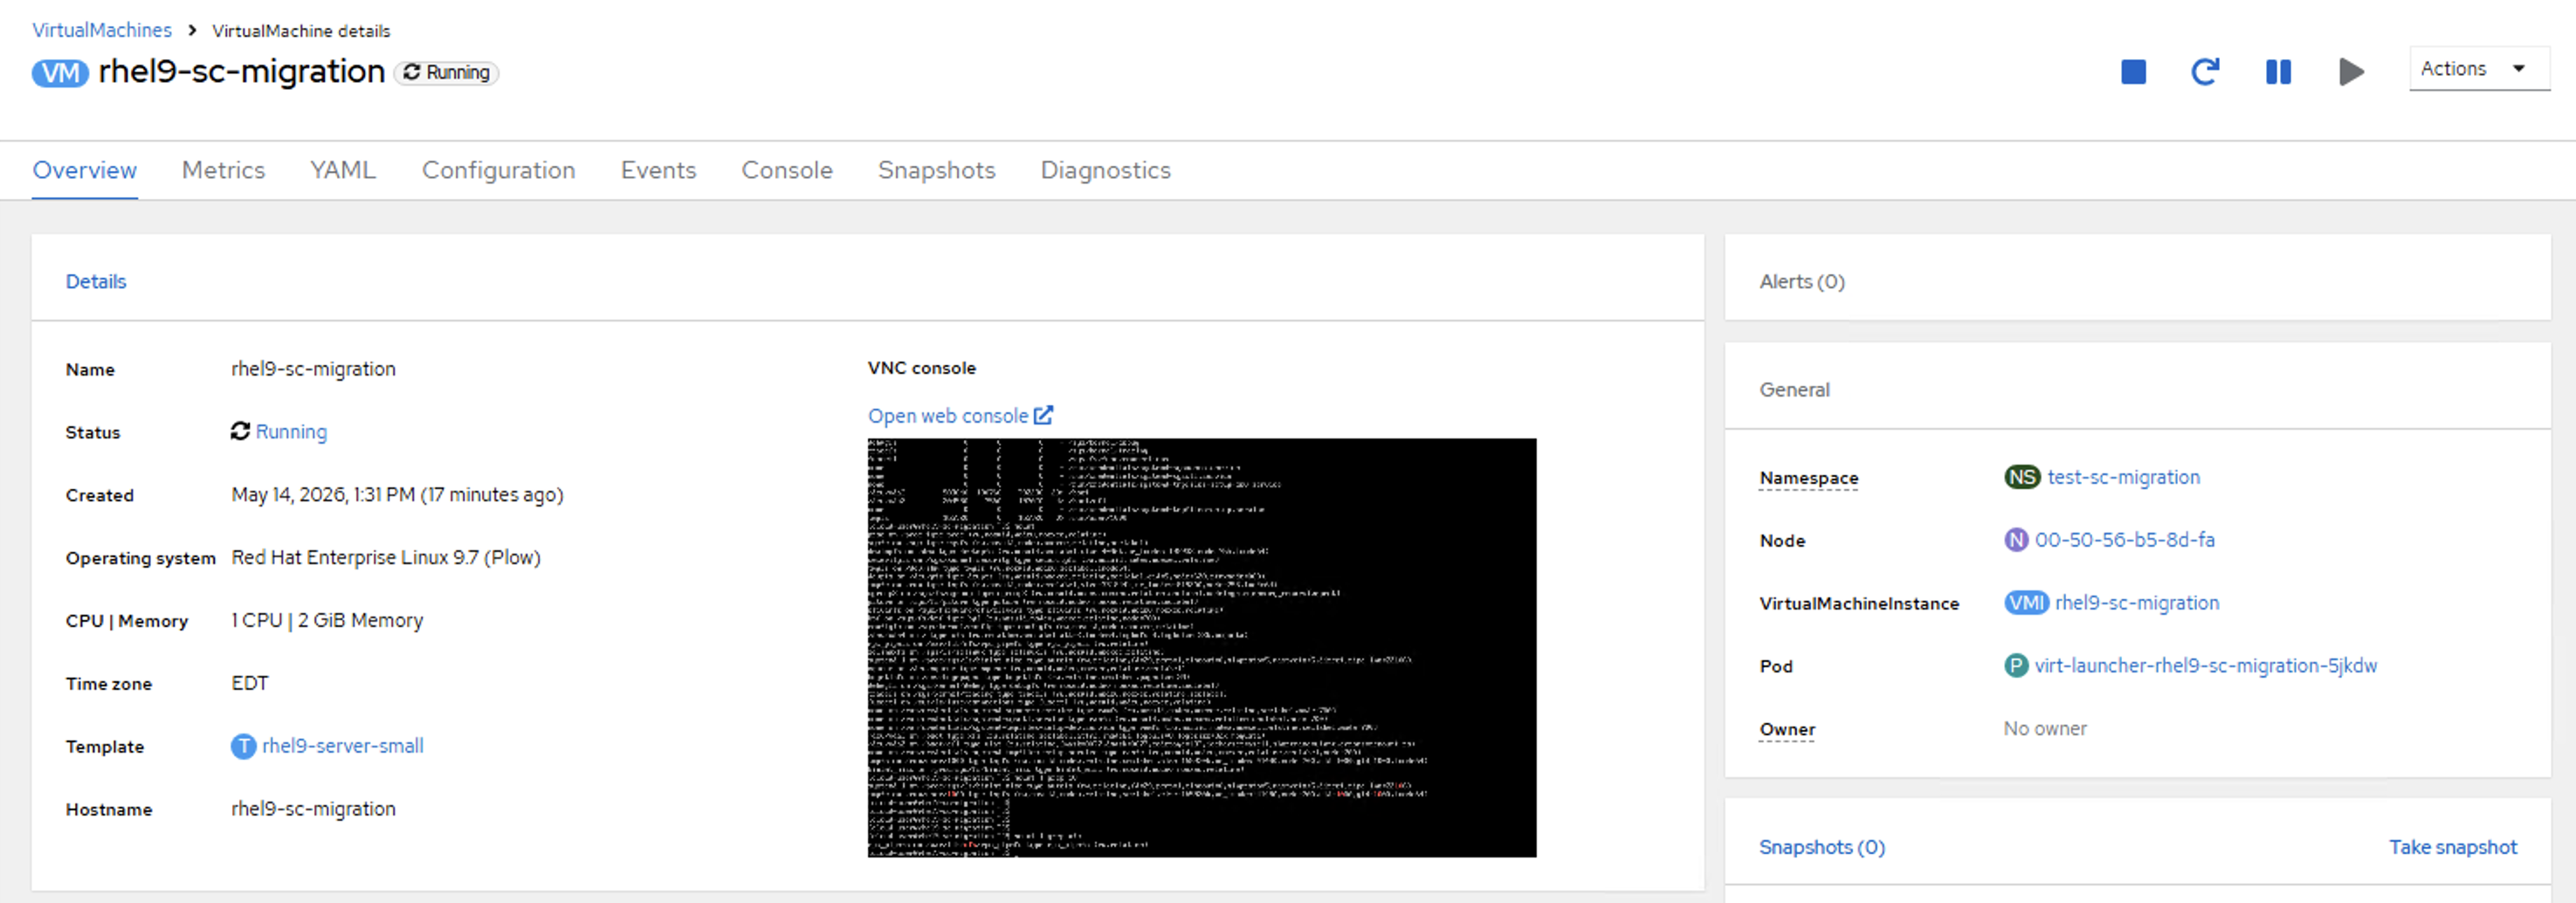
Task: Open the rhel9-server-small template link
Action: pos(343,746)
